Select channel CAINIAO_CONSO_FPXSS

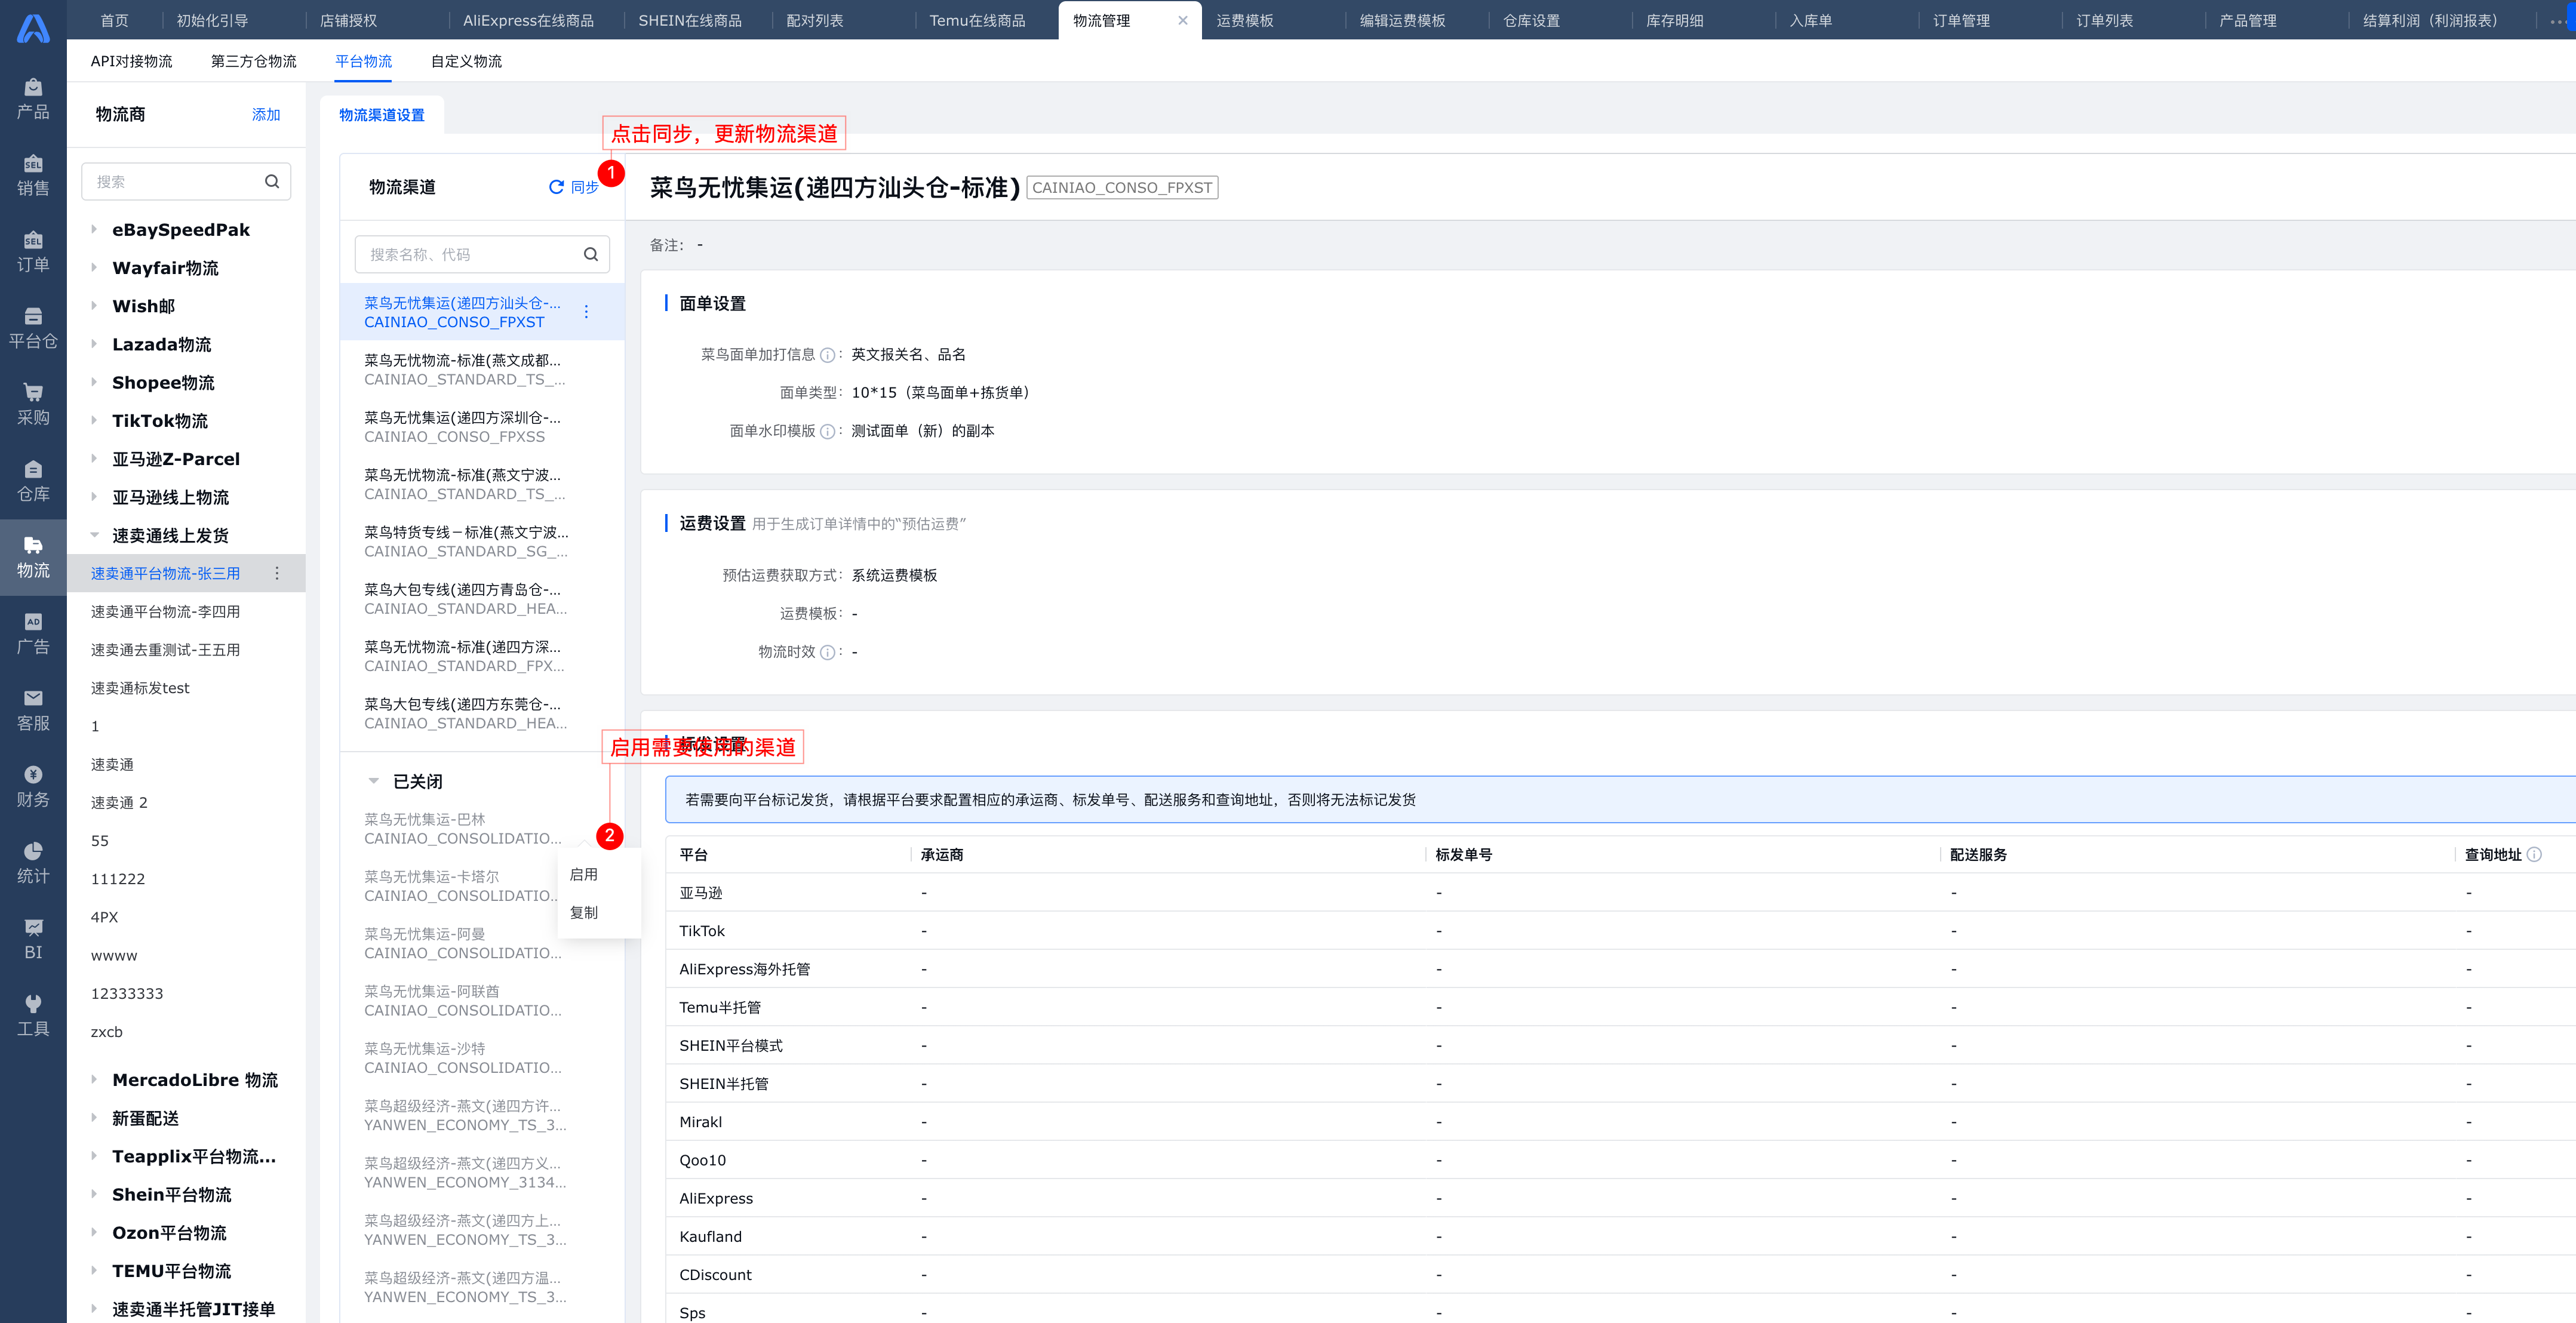click(x=482, y=427)
